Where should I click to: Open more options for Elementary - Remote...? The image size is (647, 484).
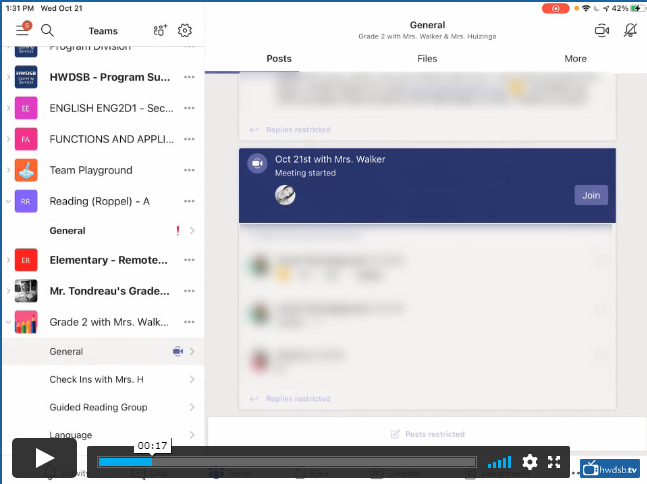[189, 260]
